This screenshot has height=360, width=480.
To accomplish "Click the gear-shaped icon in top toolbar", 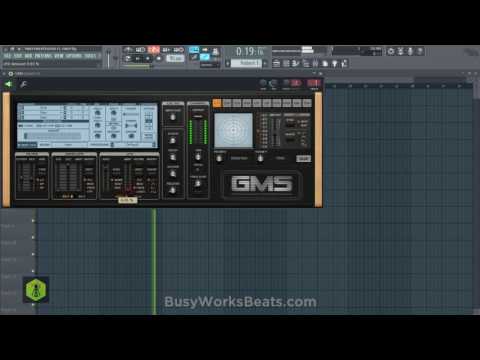I will point(391,51).
